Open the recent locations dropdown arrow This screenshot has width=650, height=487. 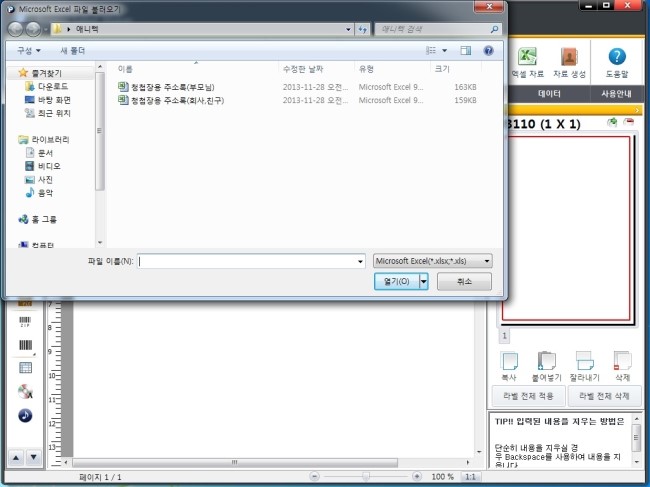(x=46, y=30)
